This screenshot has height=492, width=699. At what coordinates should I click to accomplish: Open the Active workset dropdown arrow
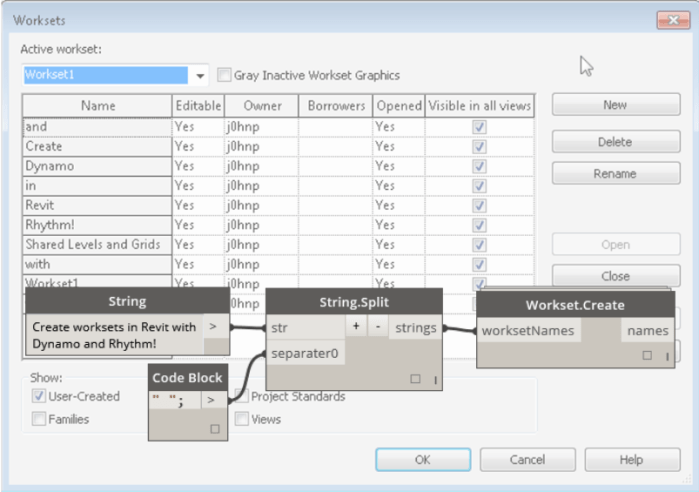(x=200, y=76)
